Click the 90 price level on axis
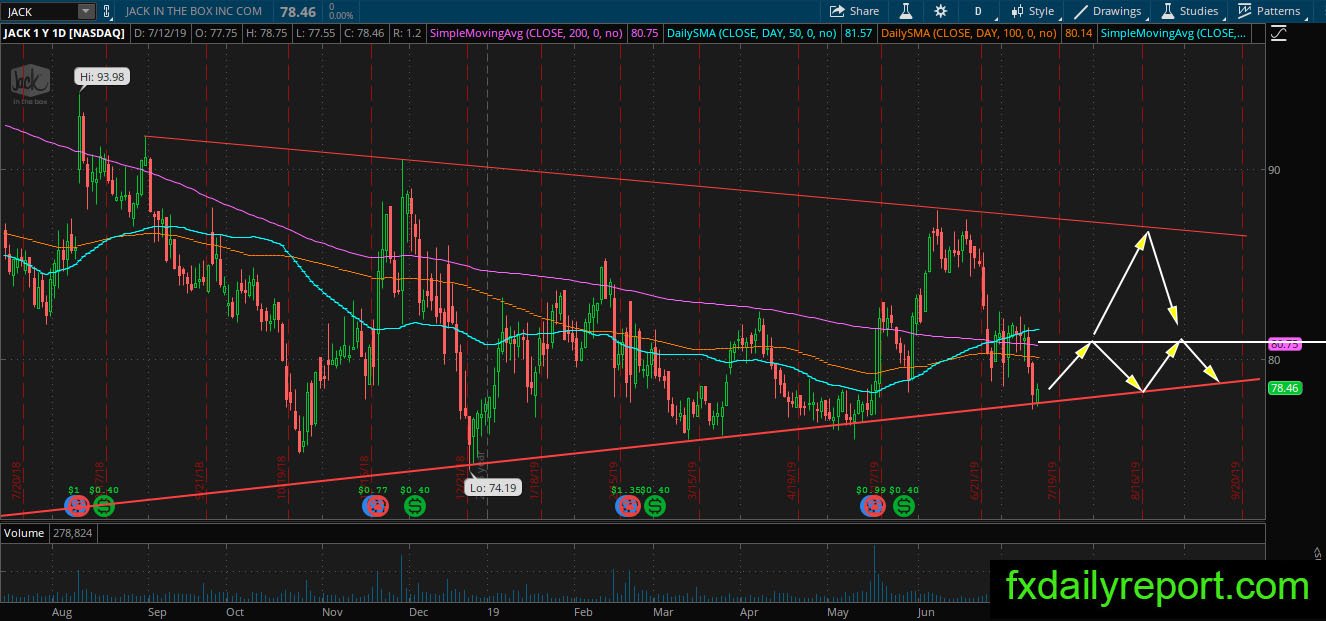The image size is (1326, 621). [1275, 170]
